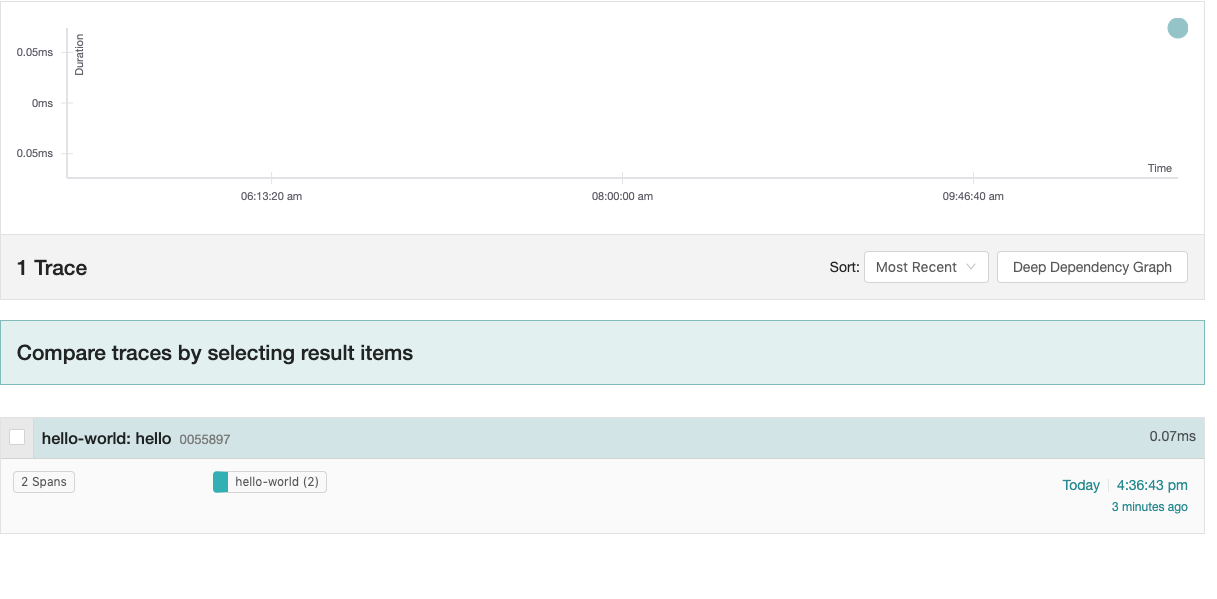Click the chevron arrow in the Sort selector
This screenshot has width=1217, height=599.
(969, 267)
